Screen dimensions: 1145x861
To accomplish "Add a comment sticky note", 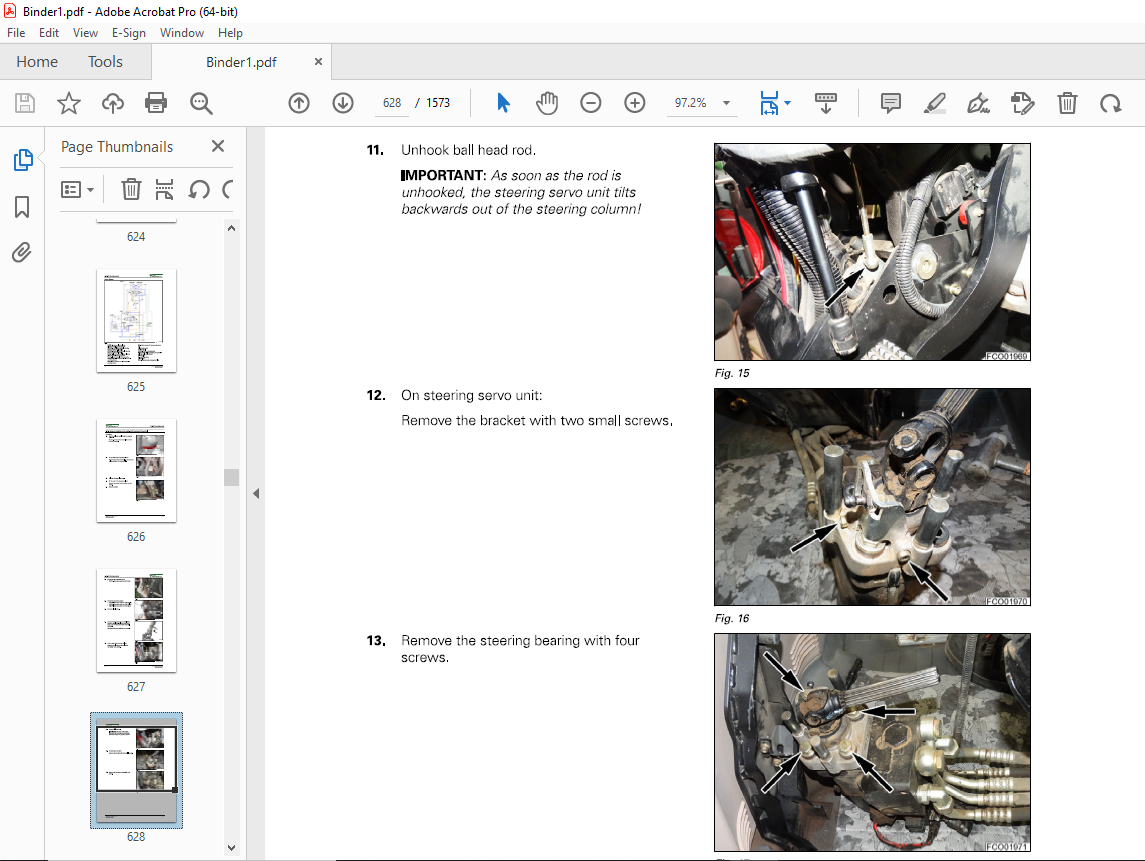I will (891, 103).
